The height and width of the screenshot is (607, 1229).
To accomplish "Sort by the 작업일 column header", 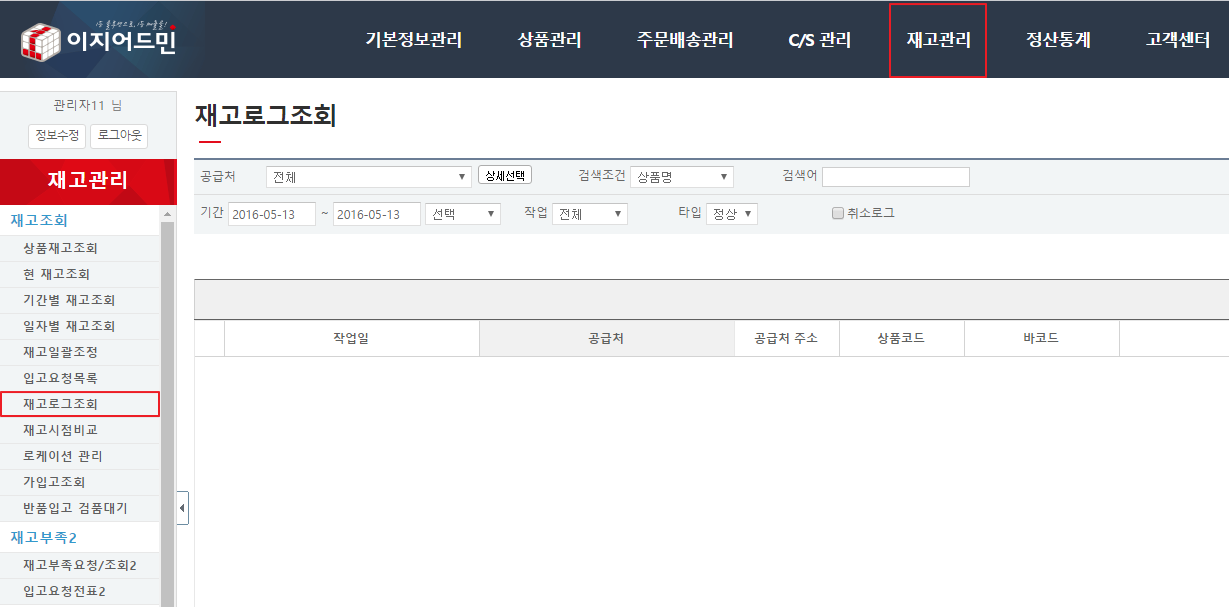I will coord(351,338).
